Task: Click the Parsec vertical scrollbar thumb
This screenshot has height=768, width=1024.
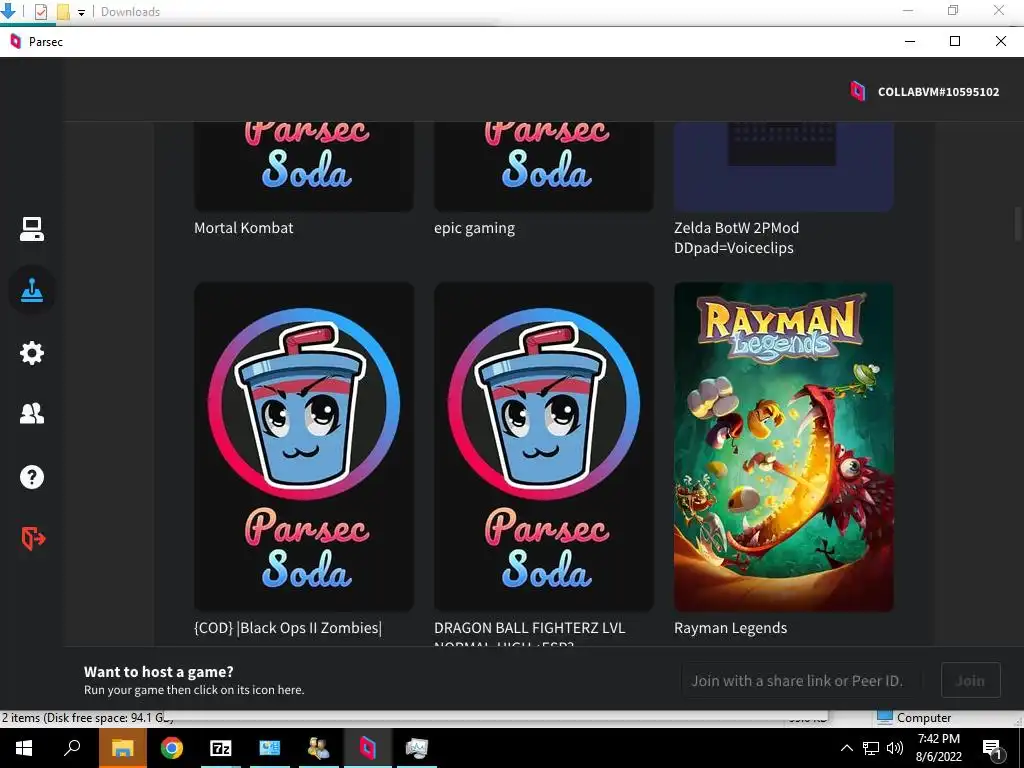Action: (x=1017, y=224)
